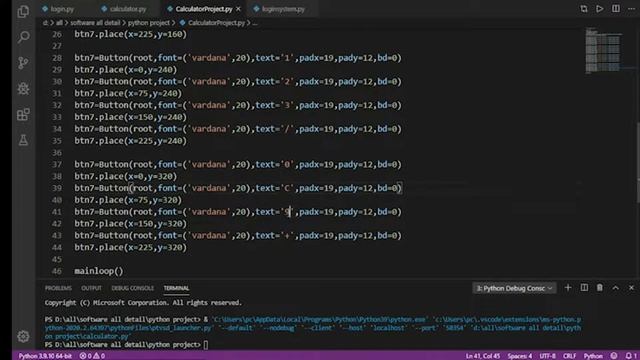Open Run and Debug view
The width and height of the screenshot is (640, 360).
(23, 89)
